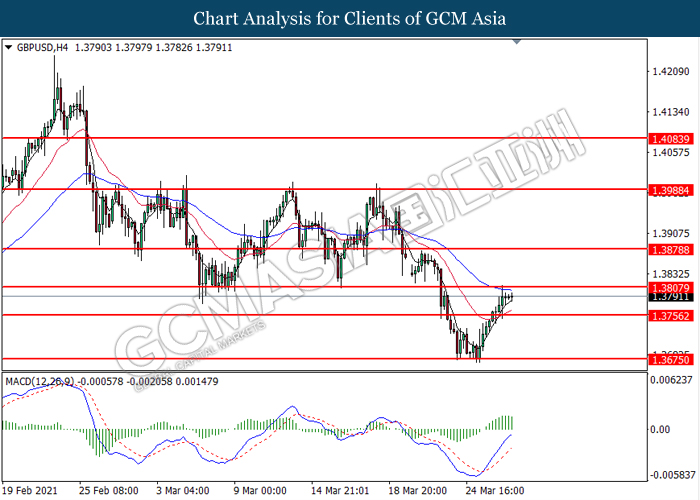This screenshot has height=500, width=700.
Task: Click the 3 Mar 04:00 time label
Action: point(183,491)
